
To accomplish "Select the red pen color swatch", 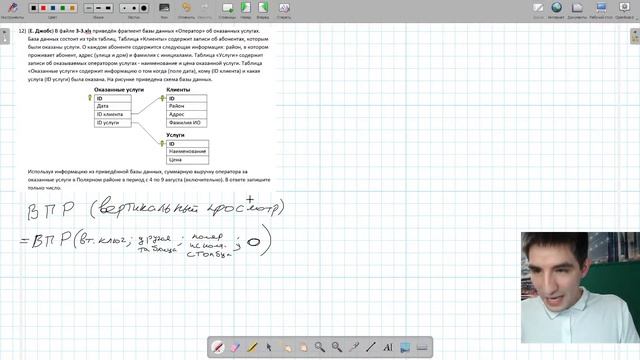I will pyautogui.click(x=43, y=8).
